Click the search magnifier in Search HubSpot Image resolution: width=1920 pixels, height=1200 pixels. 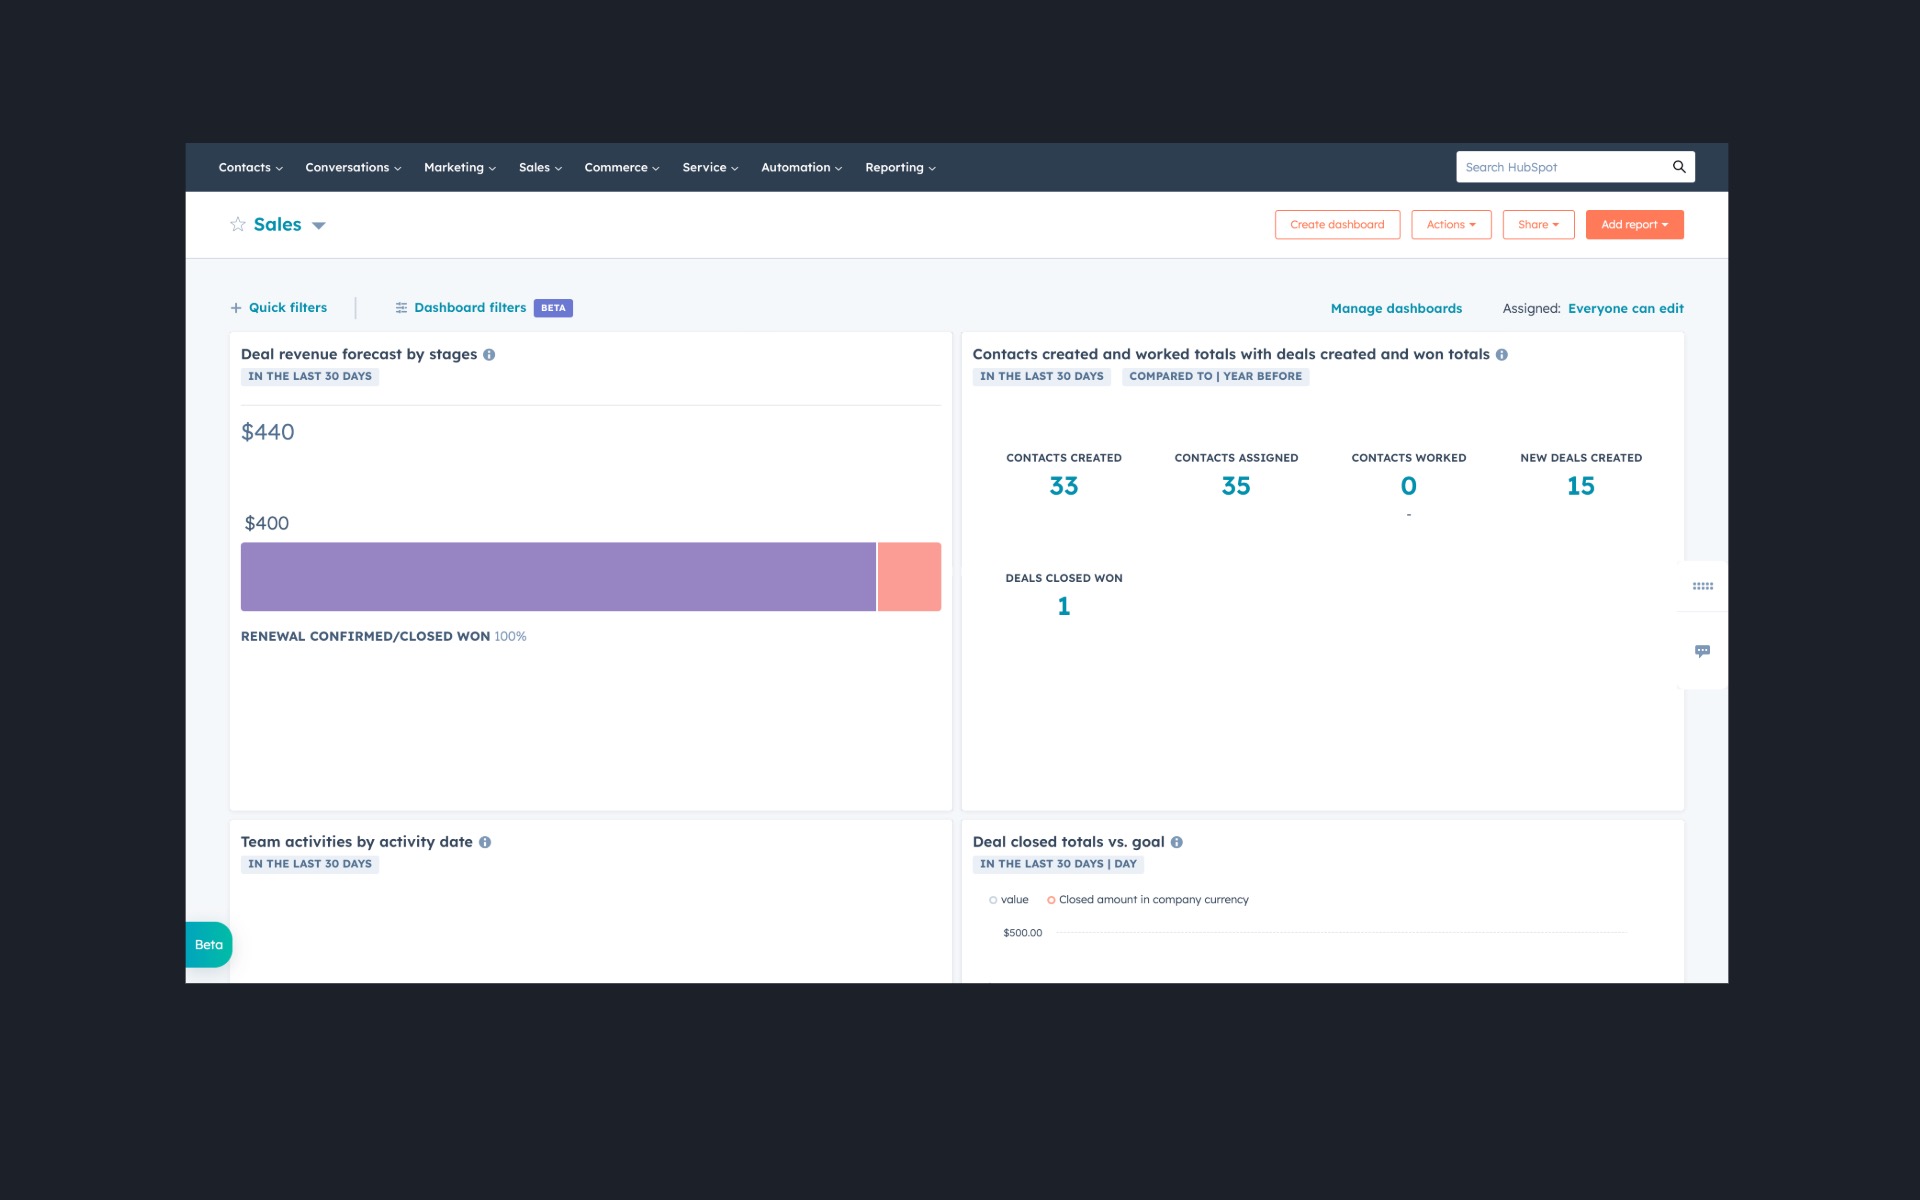coord(1678,167)
